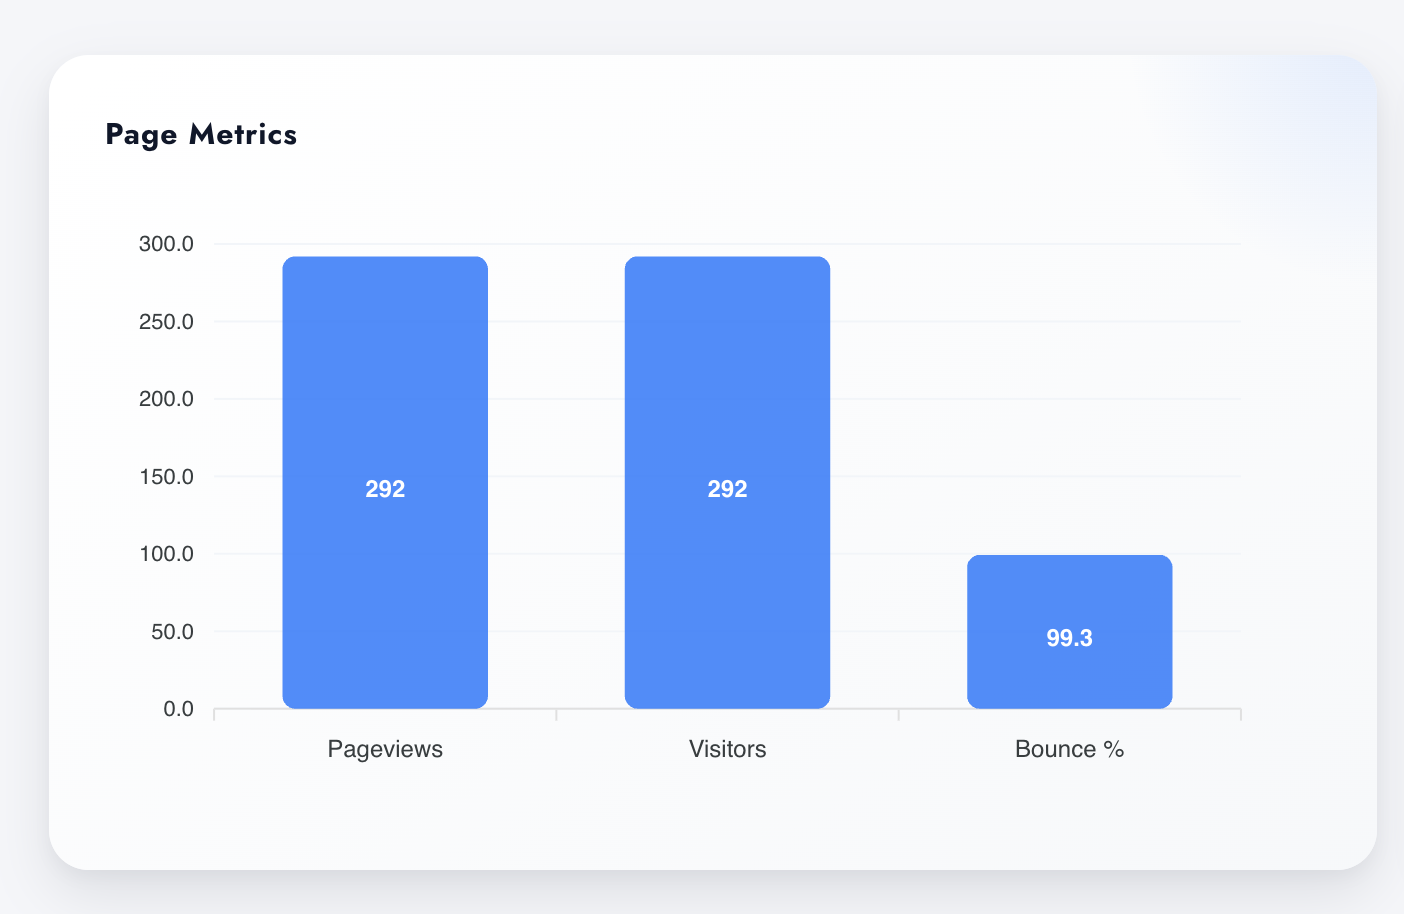Click the Pageviews bar in the chart
The image size is (1404, 914).
pyautogui.click(x=385, y=483)
